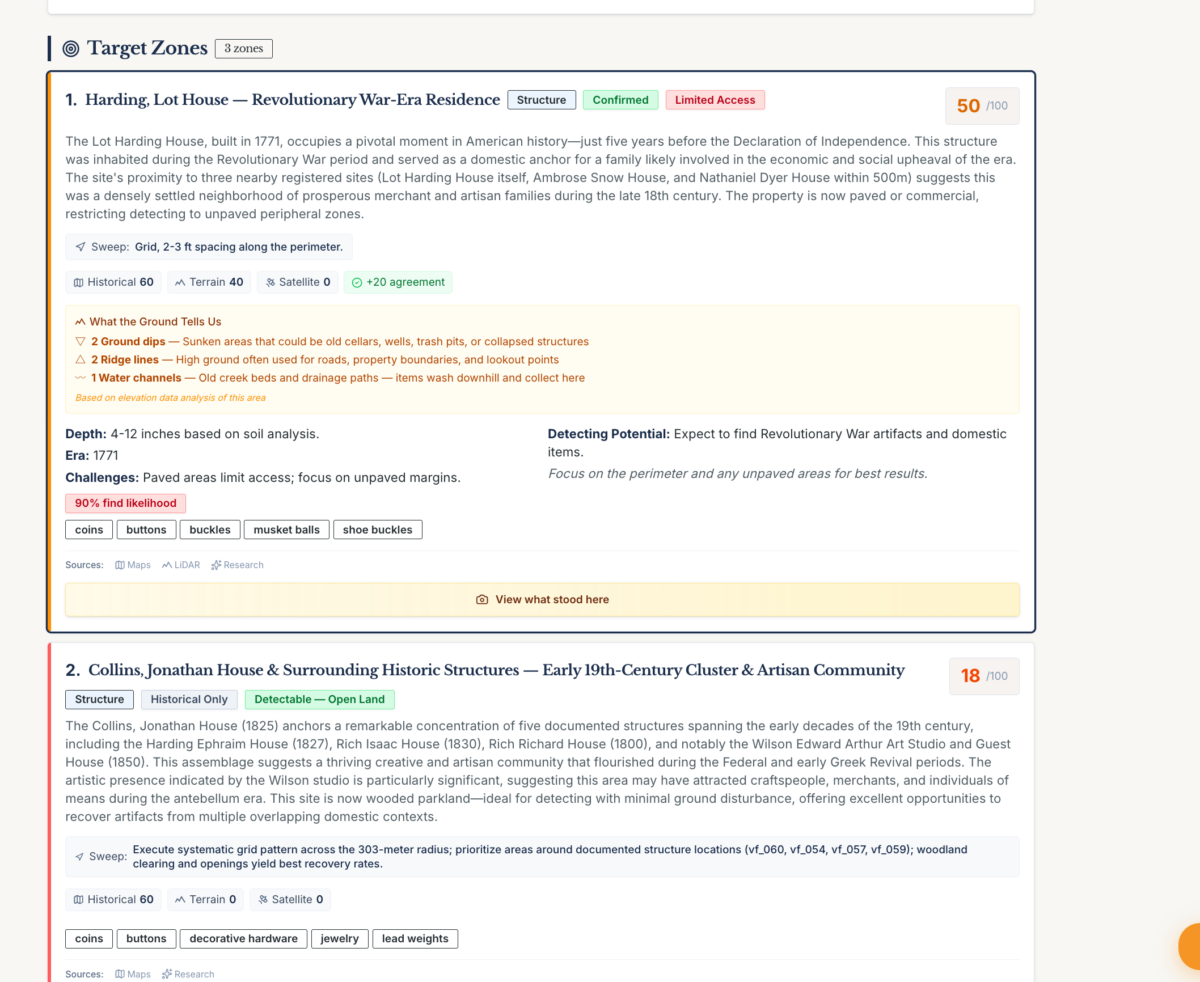1200x982 pixels.
Task: Click the Challenges: Paved areas limit access text
Action: [263, 478]
